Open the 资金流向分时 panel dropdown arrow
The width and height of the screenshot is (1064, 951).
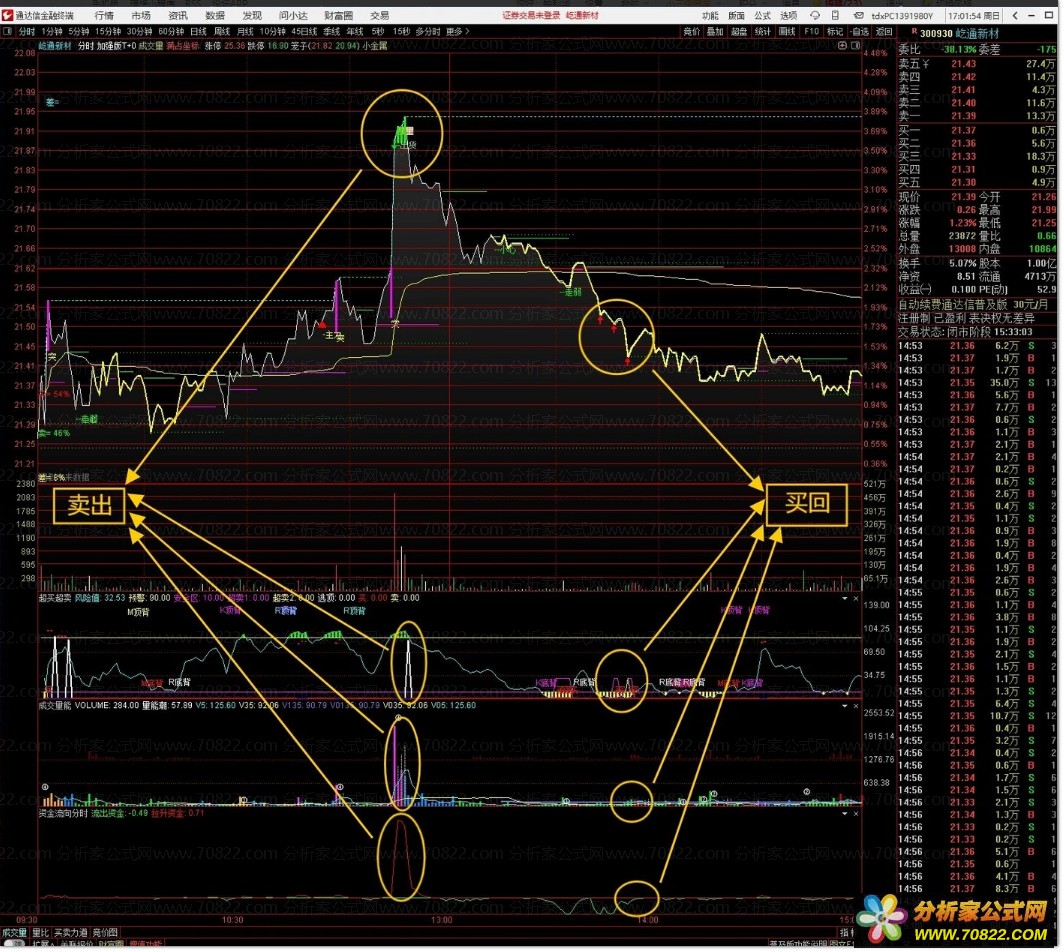click(x=845, y=813)
